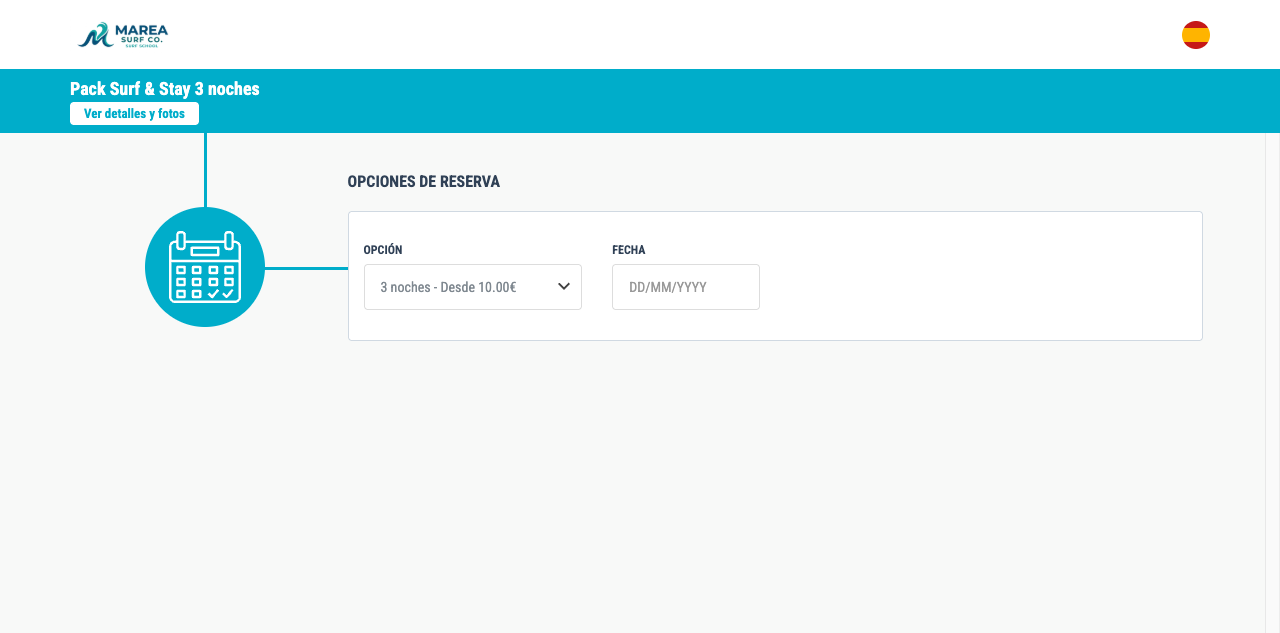The width and height of the screenshot is (1280, 633).
Task: Click the vertical scrollbar track at right
Action: 1272,383
